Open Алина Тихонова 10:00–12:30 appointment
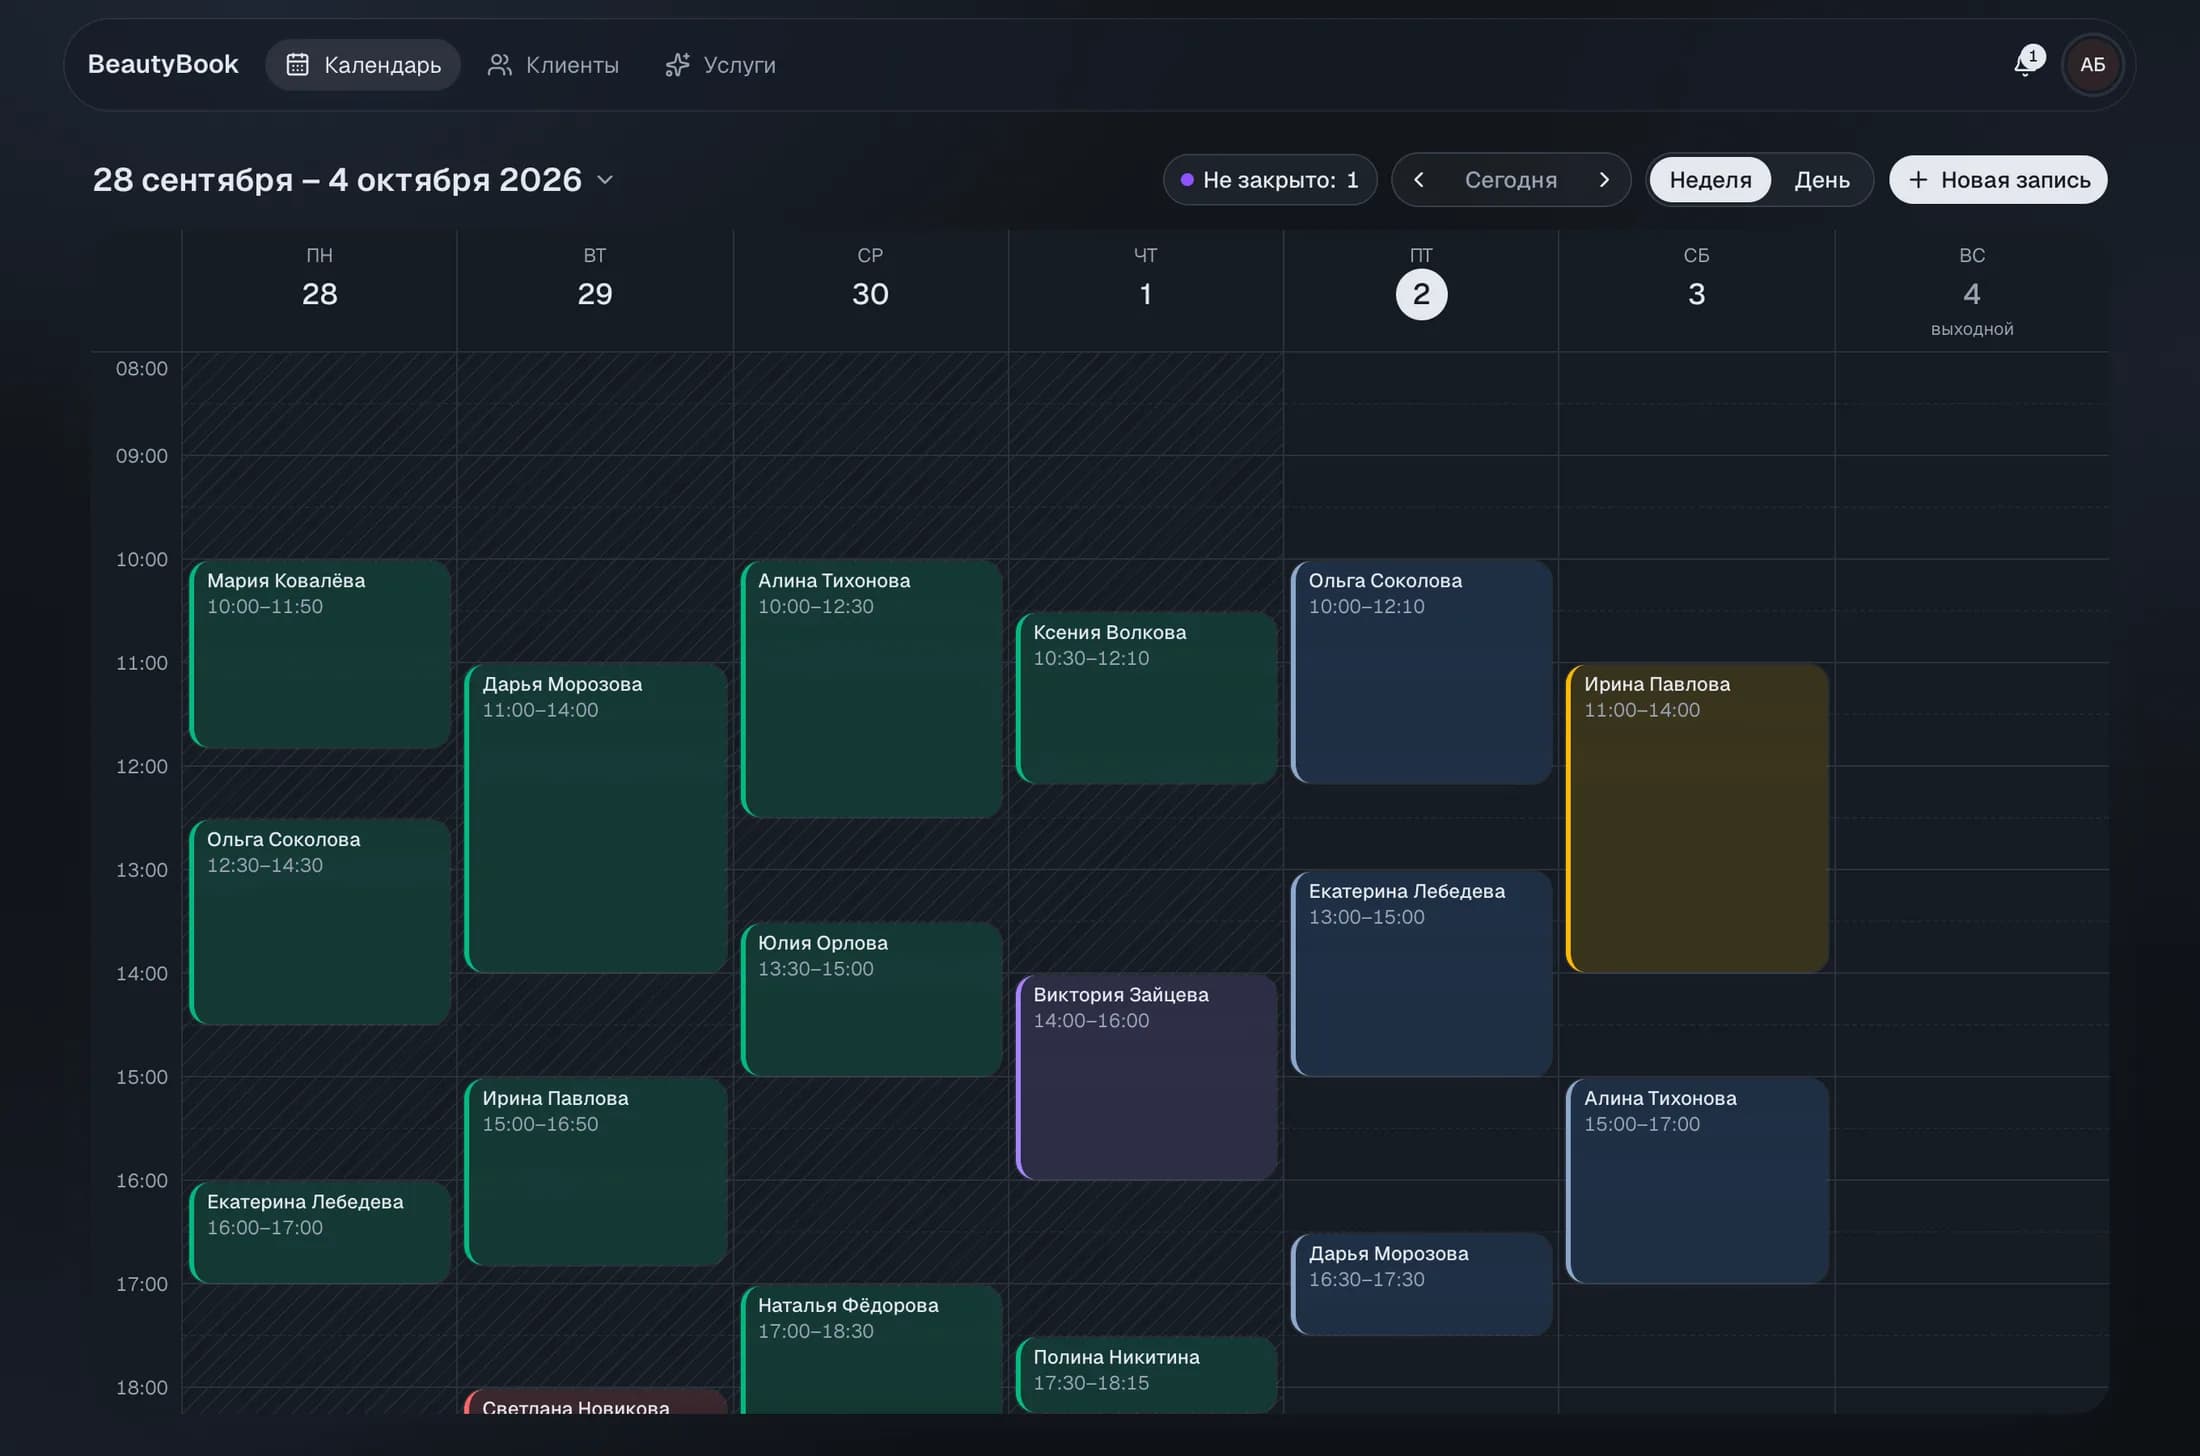 click(871, 689)
